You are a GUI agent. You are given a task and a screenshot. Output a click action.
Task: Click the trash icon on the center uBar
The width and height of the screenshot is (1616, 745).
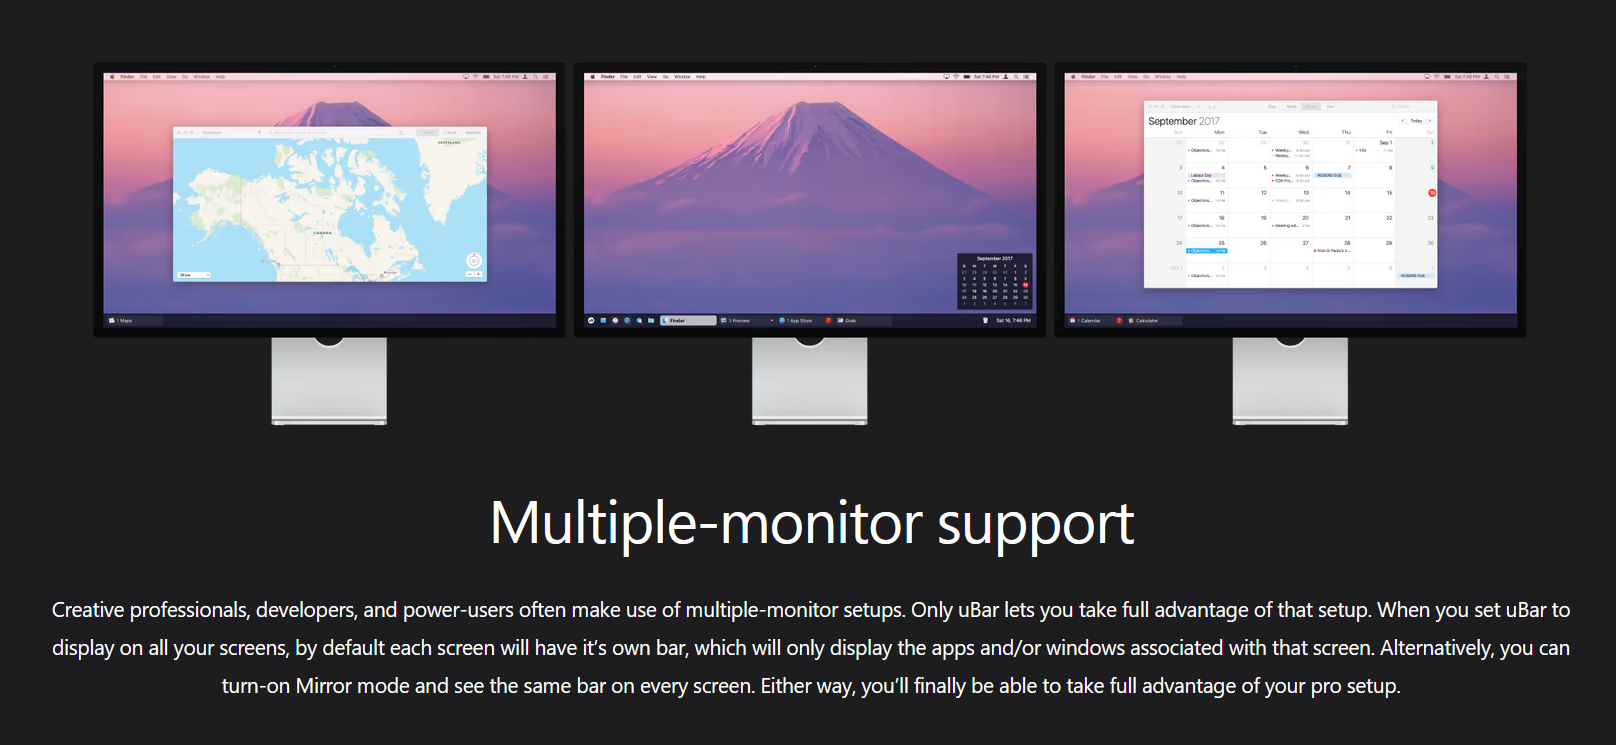(x=985, y=320)
